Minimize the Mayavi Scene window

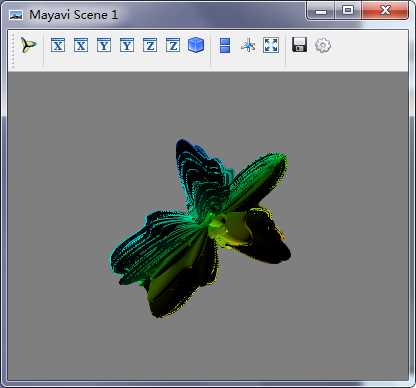321,11
